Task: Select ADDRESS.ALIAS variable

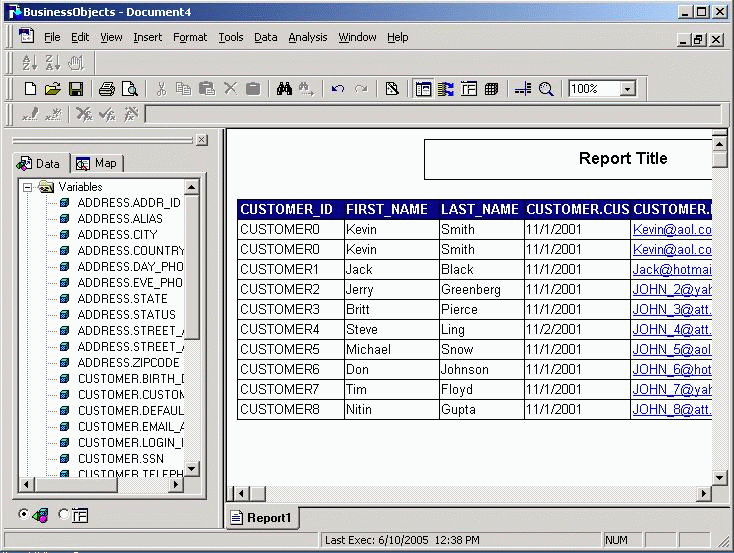Action: (x=120, y=219)
